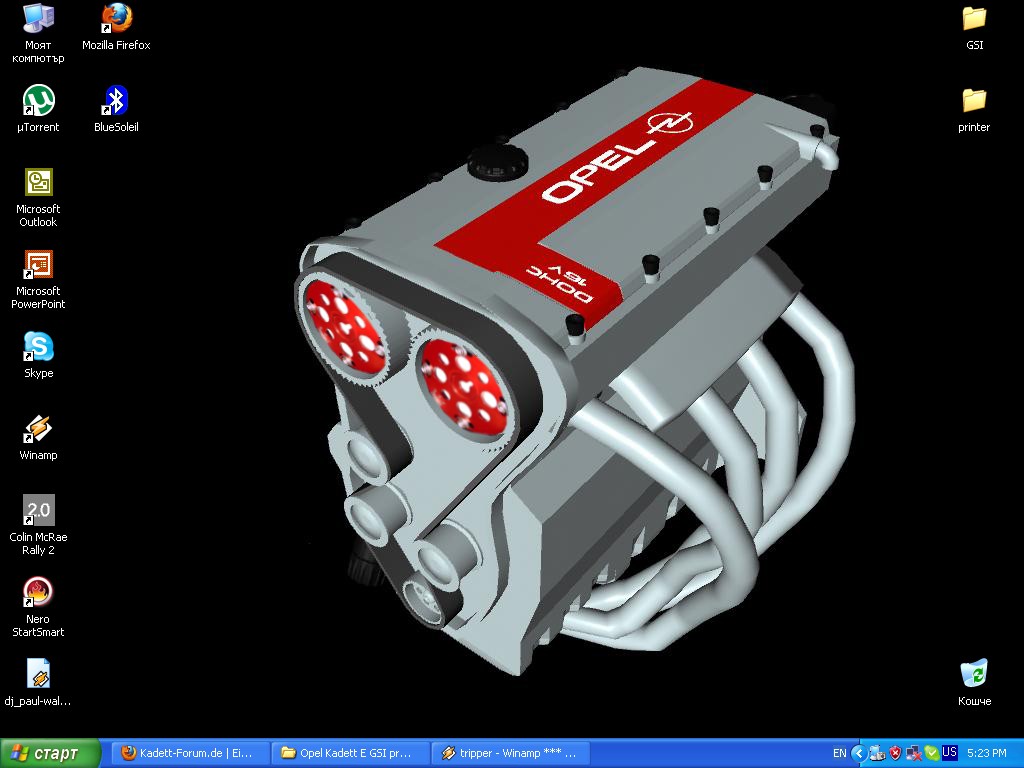Open the Start (старт) menu
The height and width of the screenshot is (768, 1024).
point(50,753)
